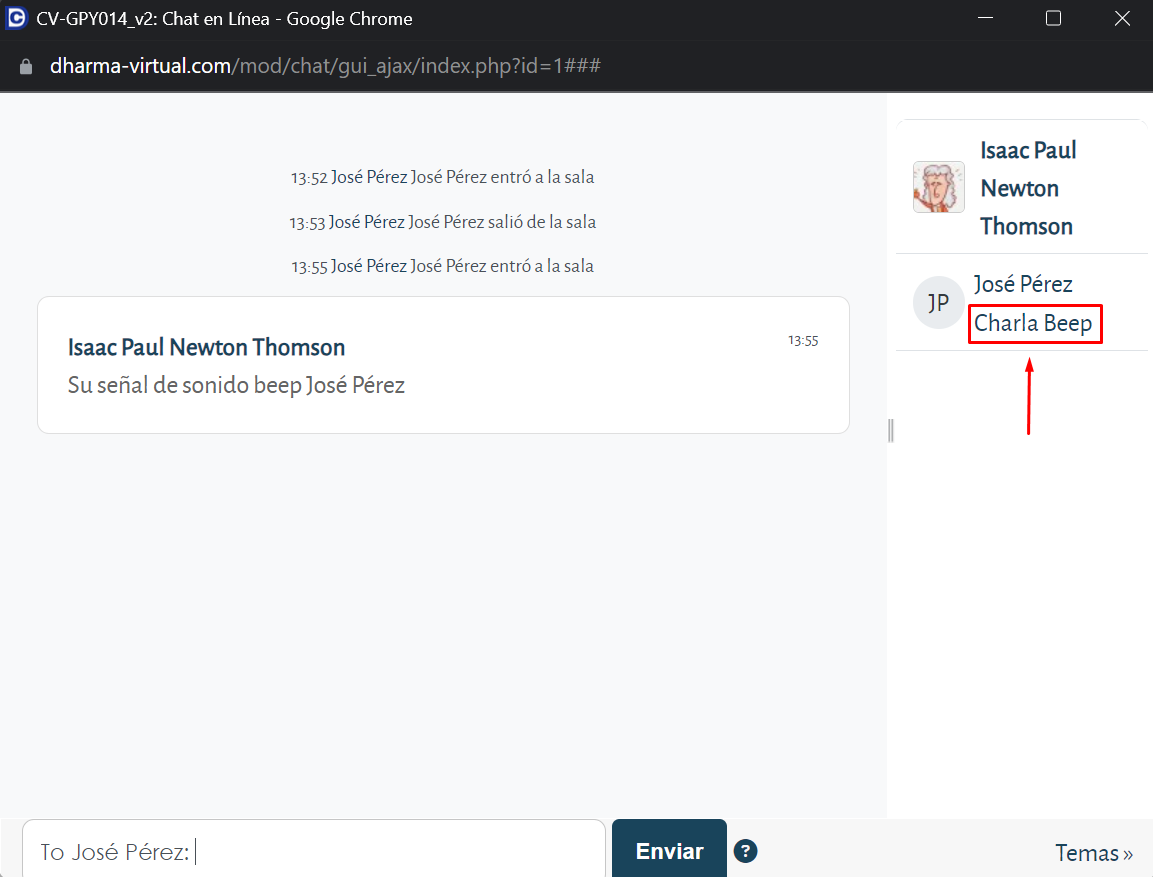Click the user panel resize handle
The height and width of the screenshot is (877, 1153).
890,430
